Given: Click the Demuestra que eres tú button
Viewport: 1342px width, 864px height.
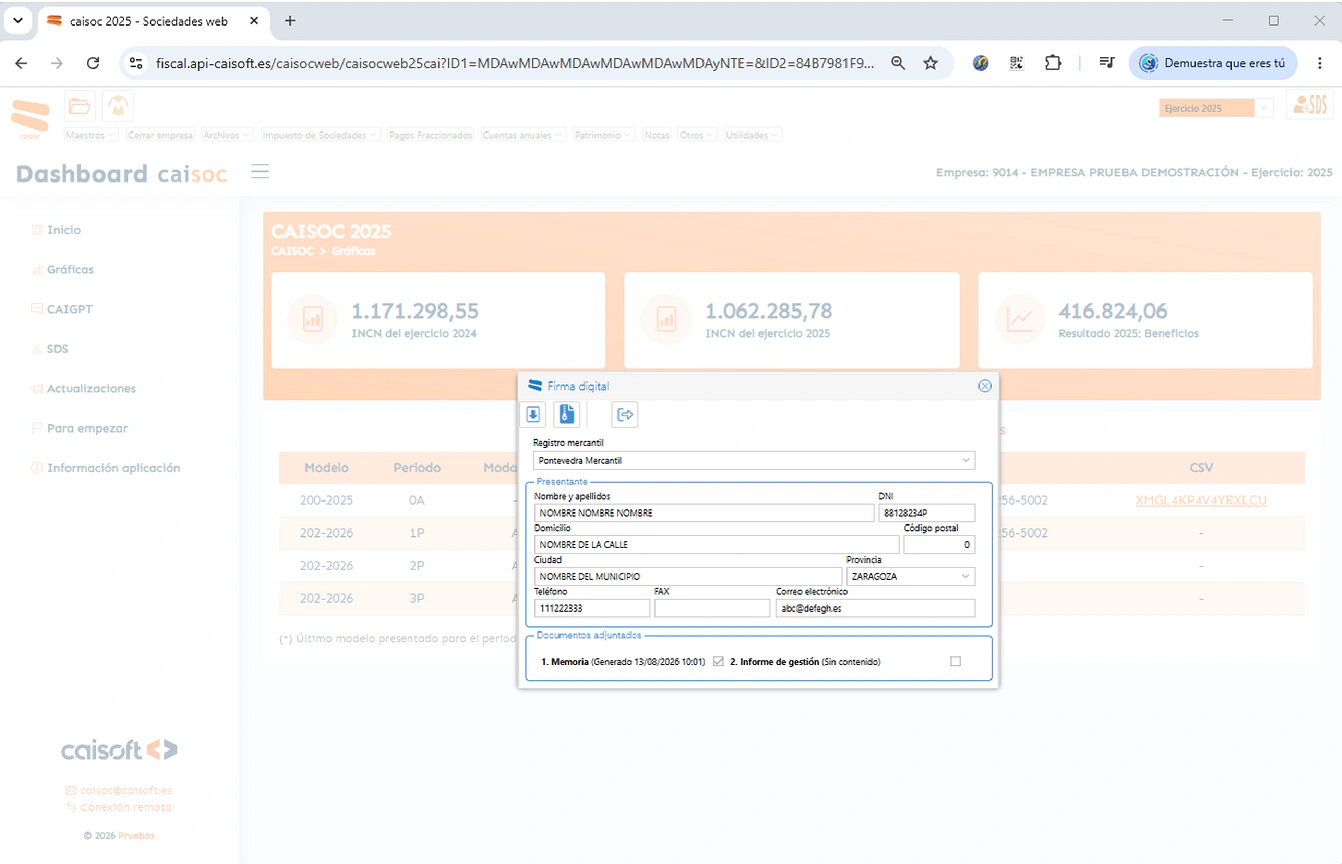Looking at the screenshot, I should click(x=1213, y=63).
